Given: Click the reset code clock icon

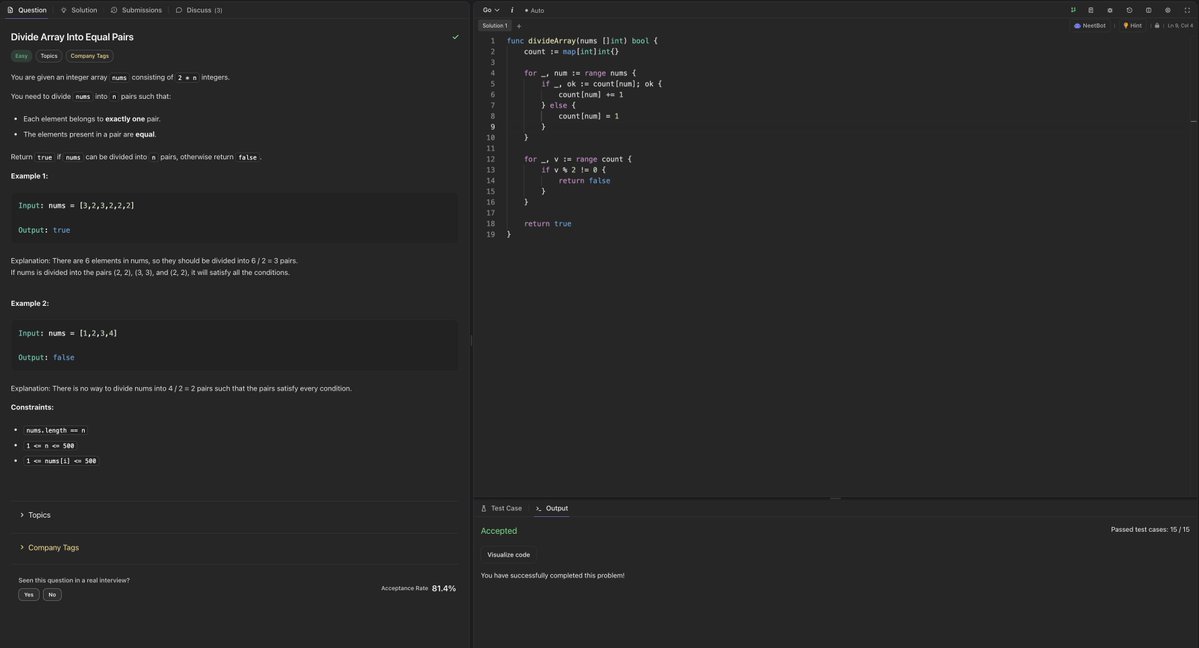Looking at the screenshot, I should click(1129, 10).
